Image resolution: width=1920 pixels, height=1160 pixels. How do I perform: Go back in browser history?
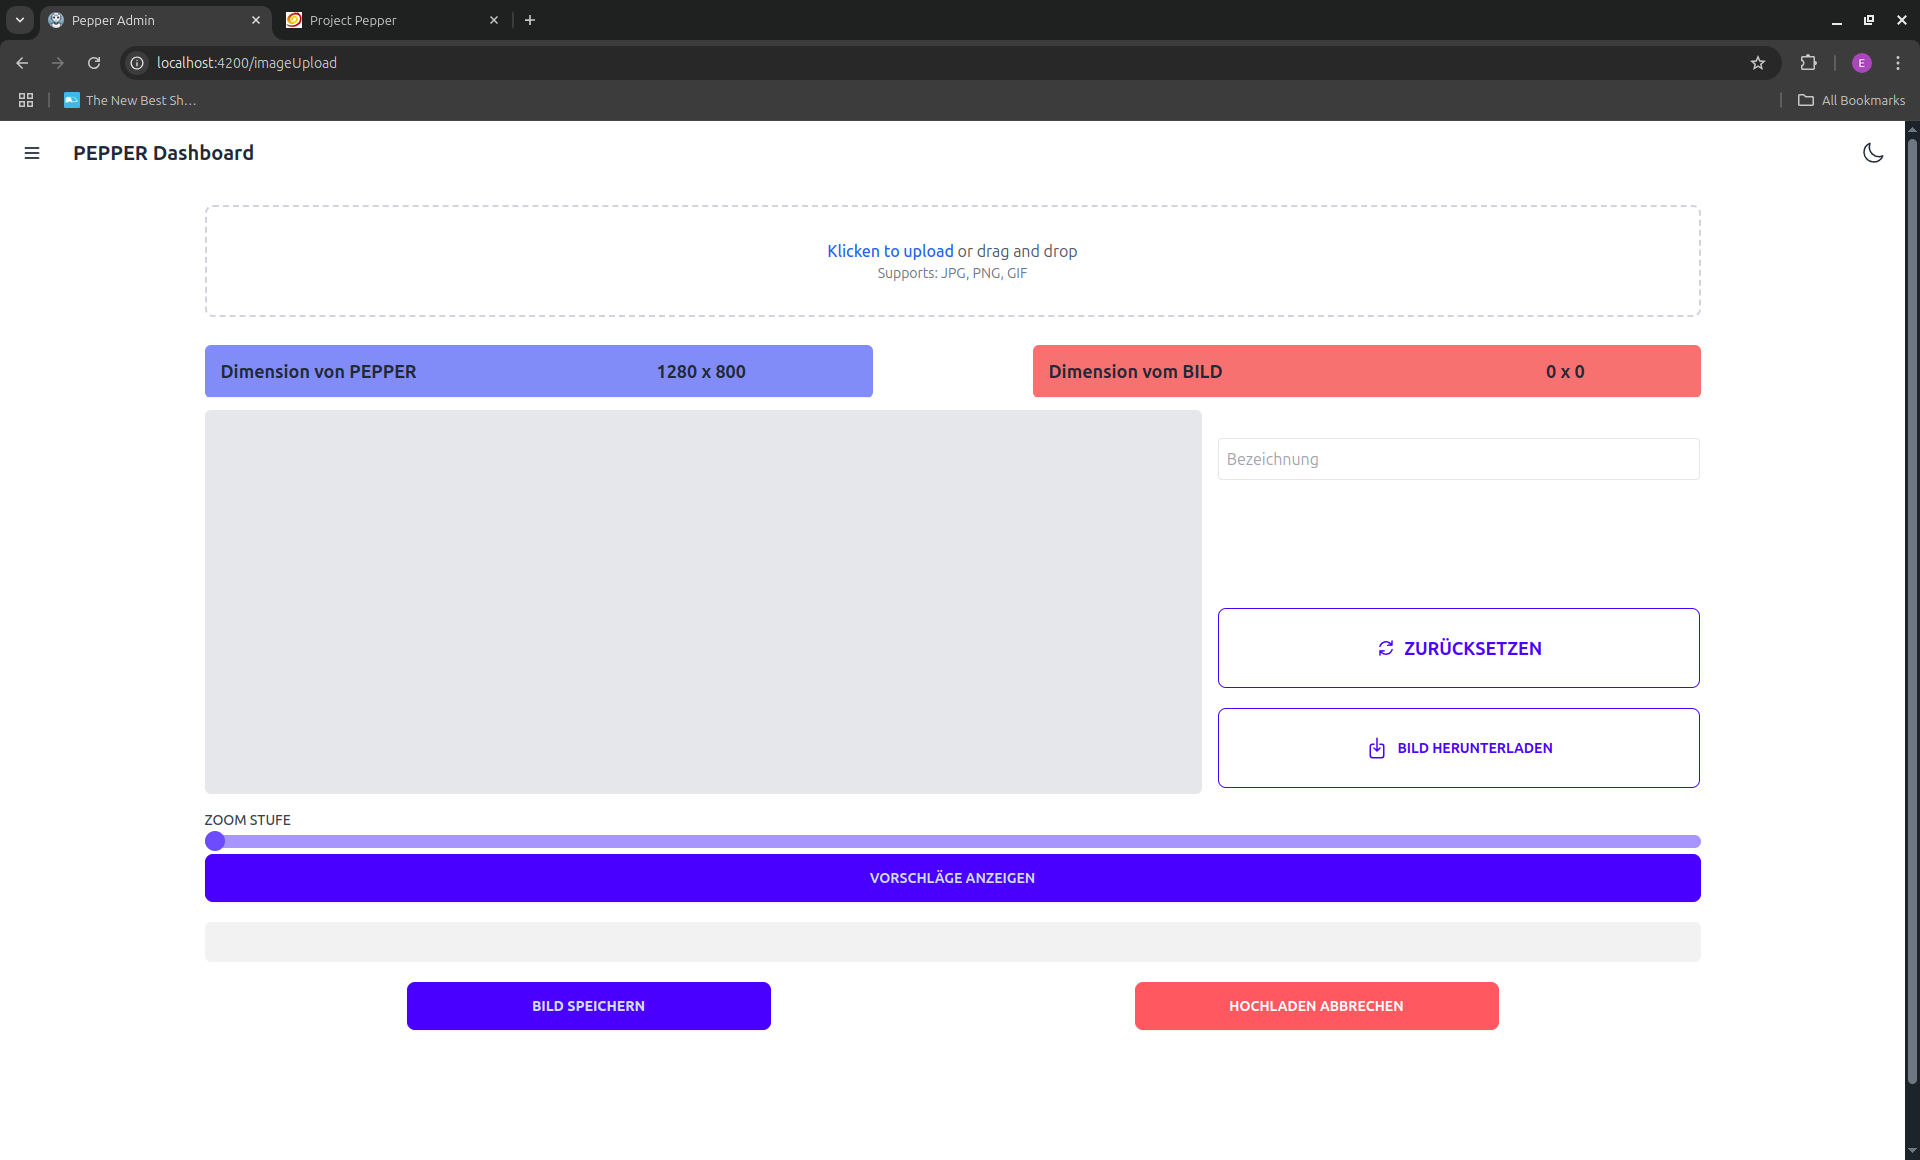pos(22,63)
